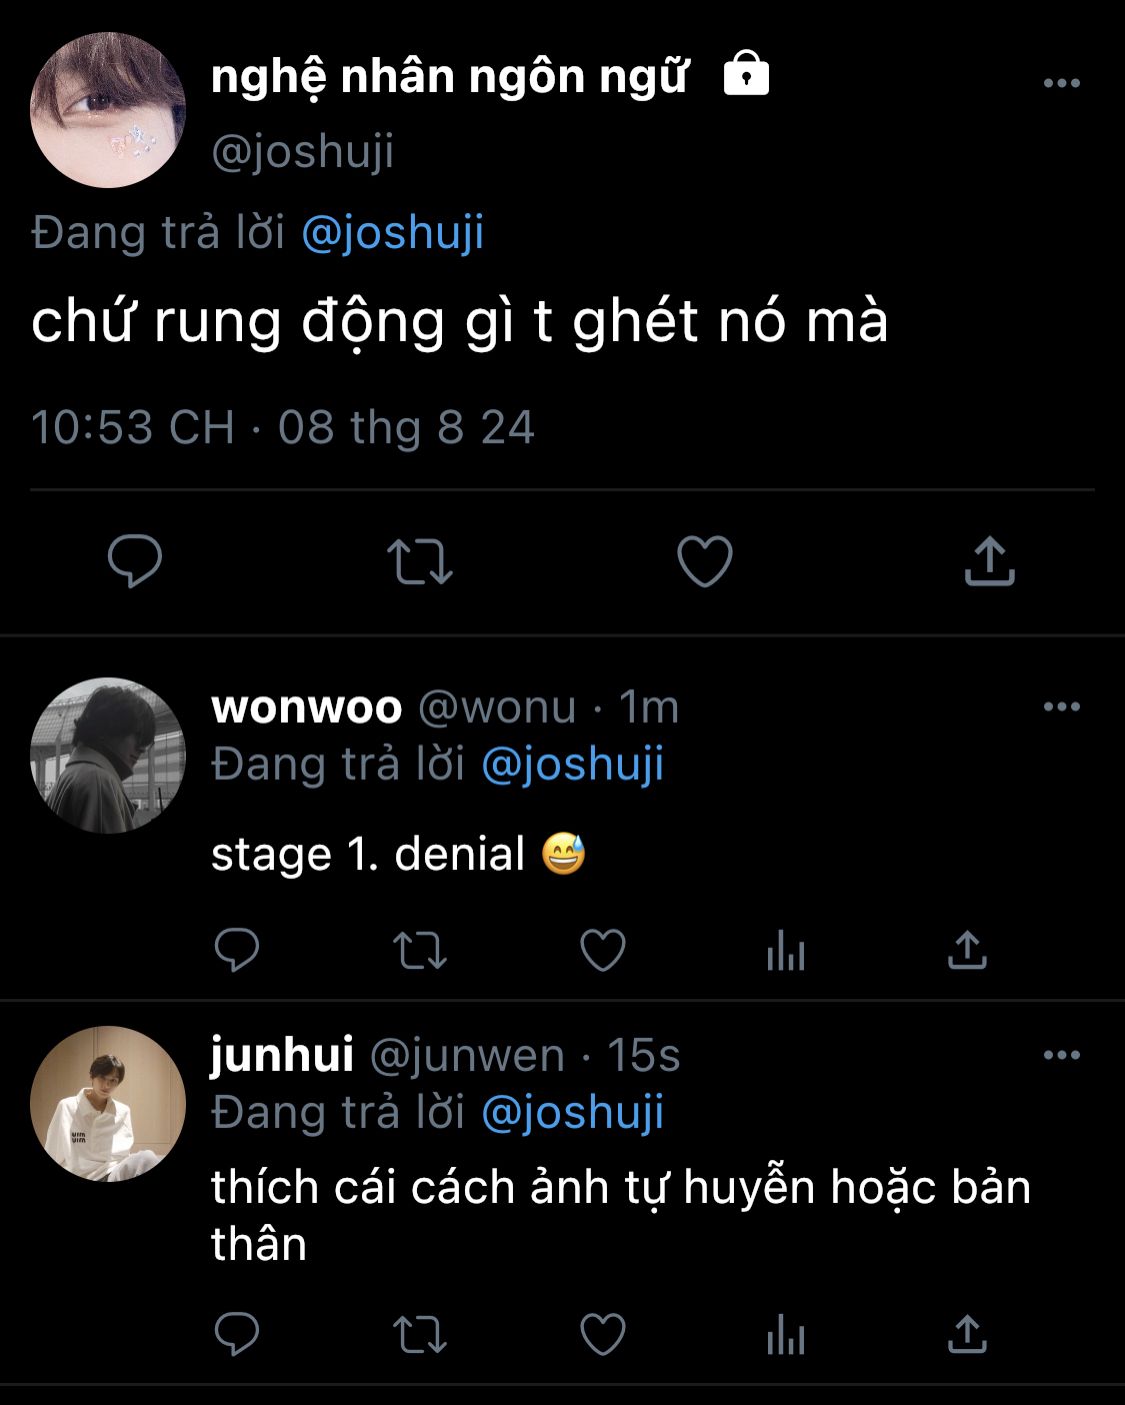Open more options on junhui's reply

pyautogui.click(x=1061, y=1055)
